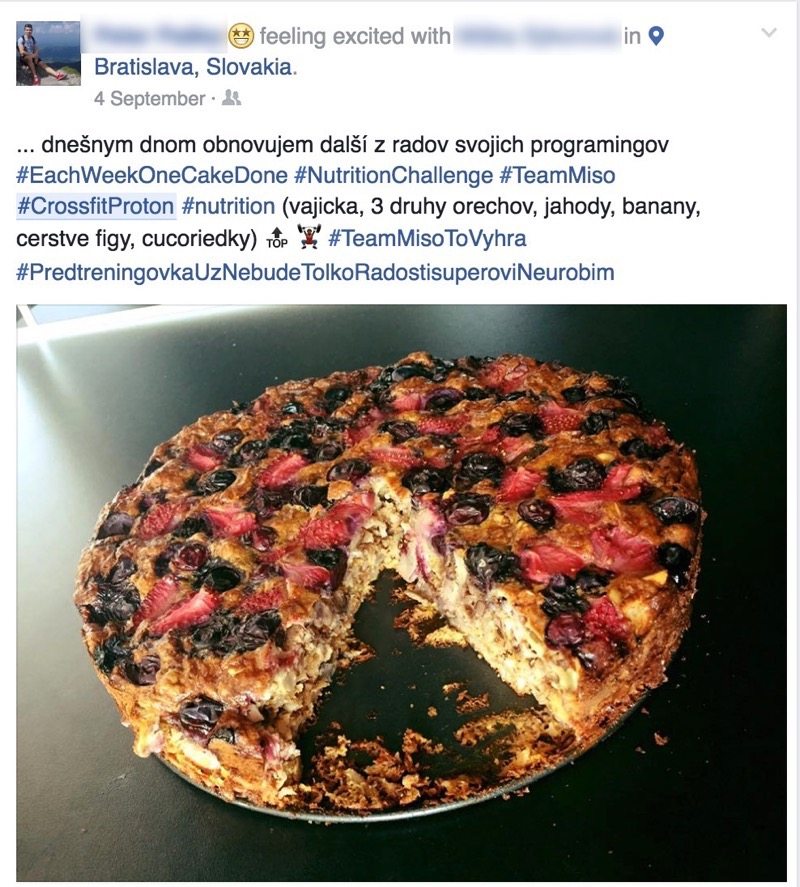Open the 4 September timestamp link

point(149,98)
